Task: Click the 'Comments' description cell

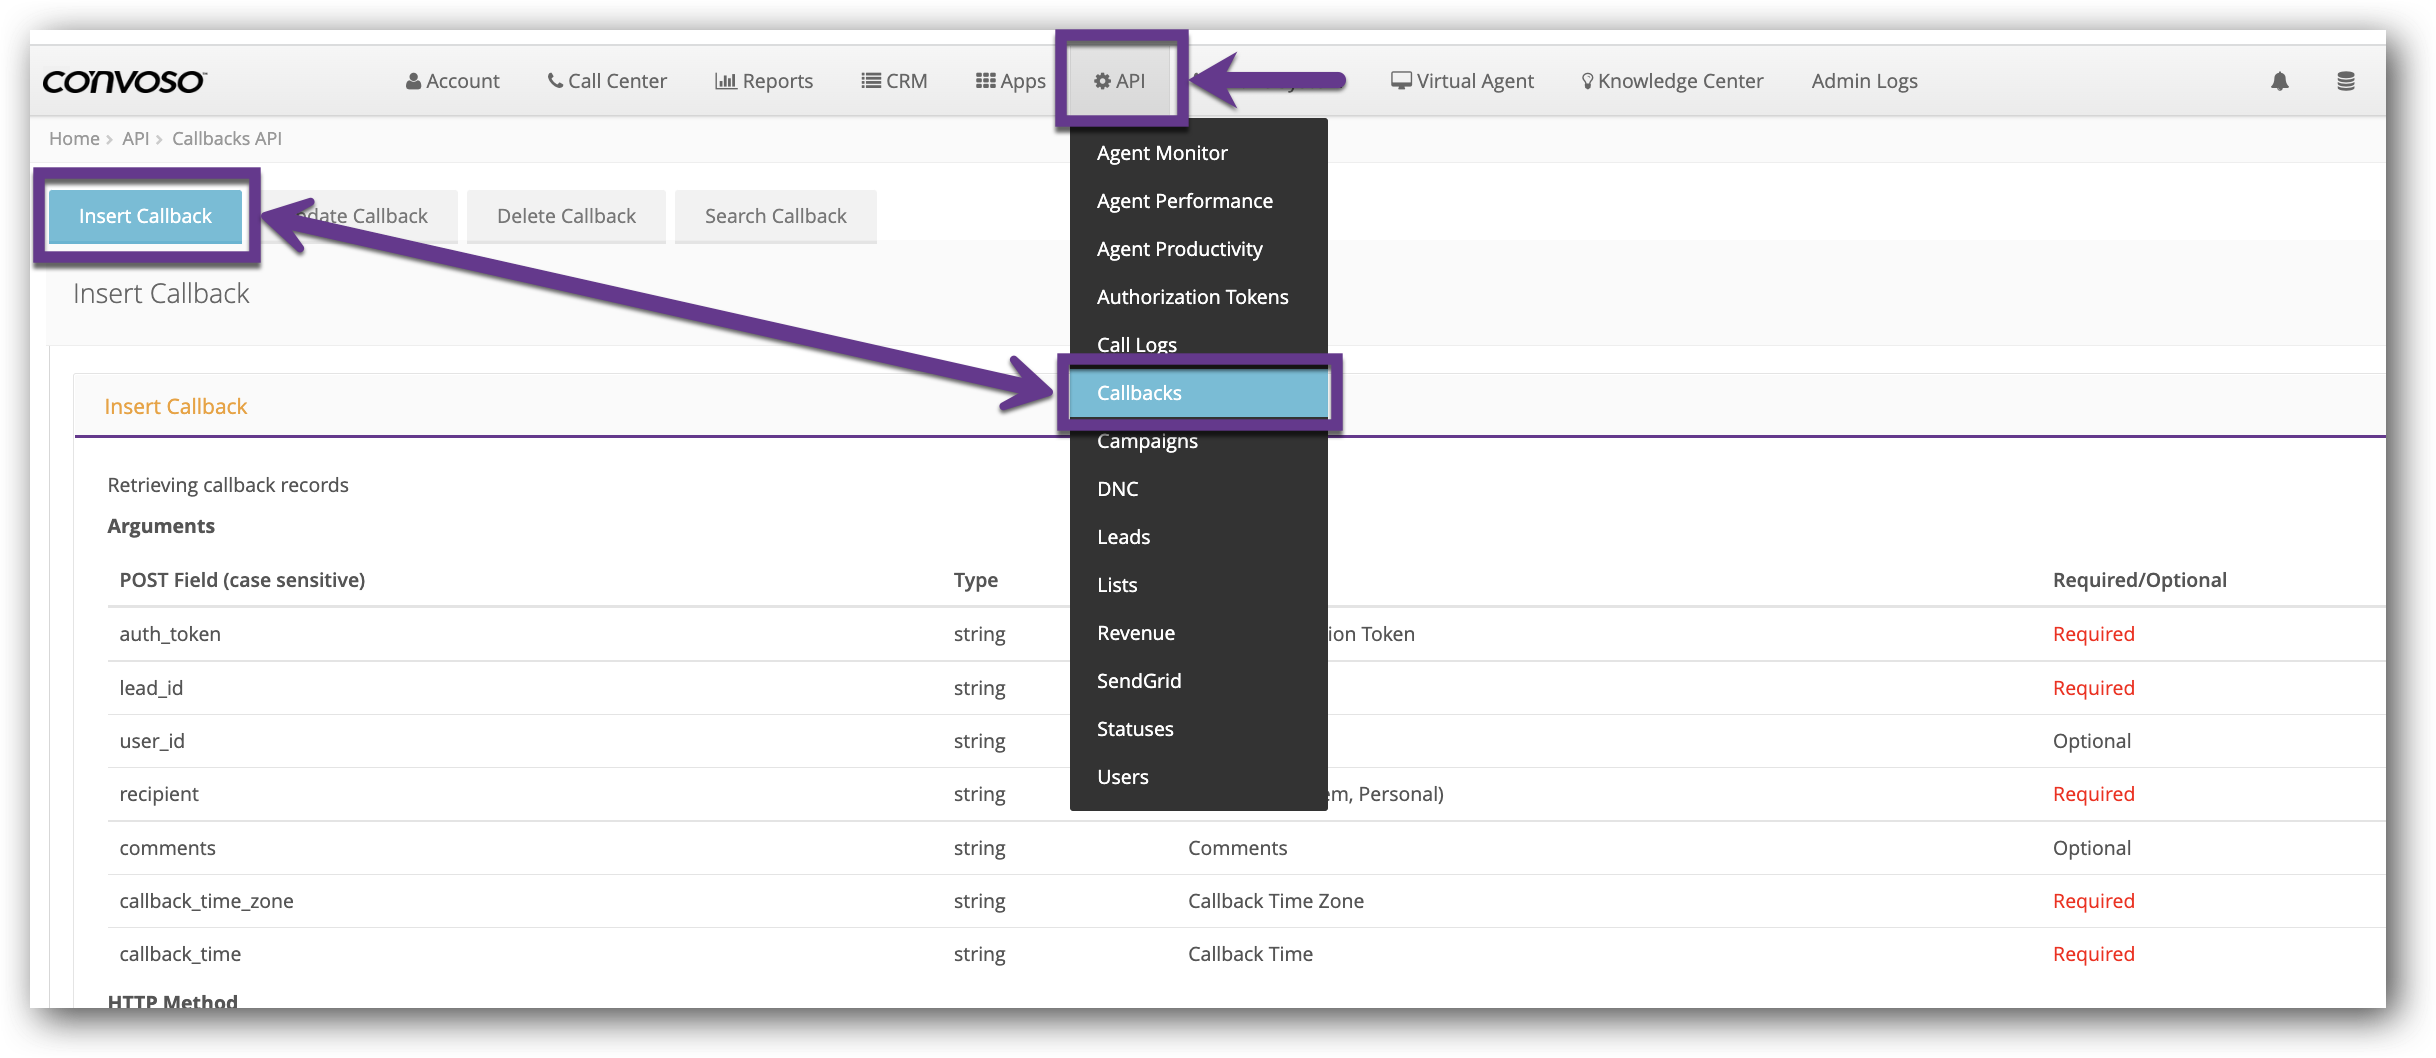Action: (x=1237, y=848)
